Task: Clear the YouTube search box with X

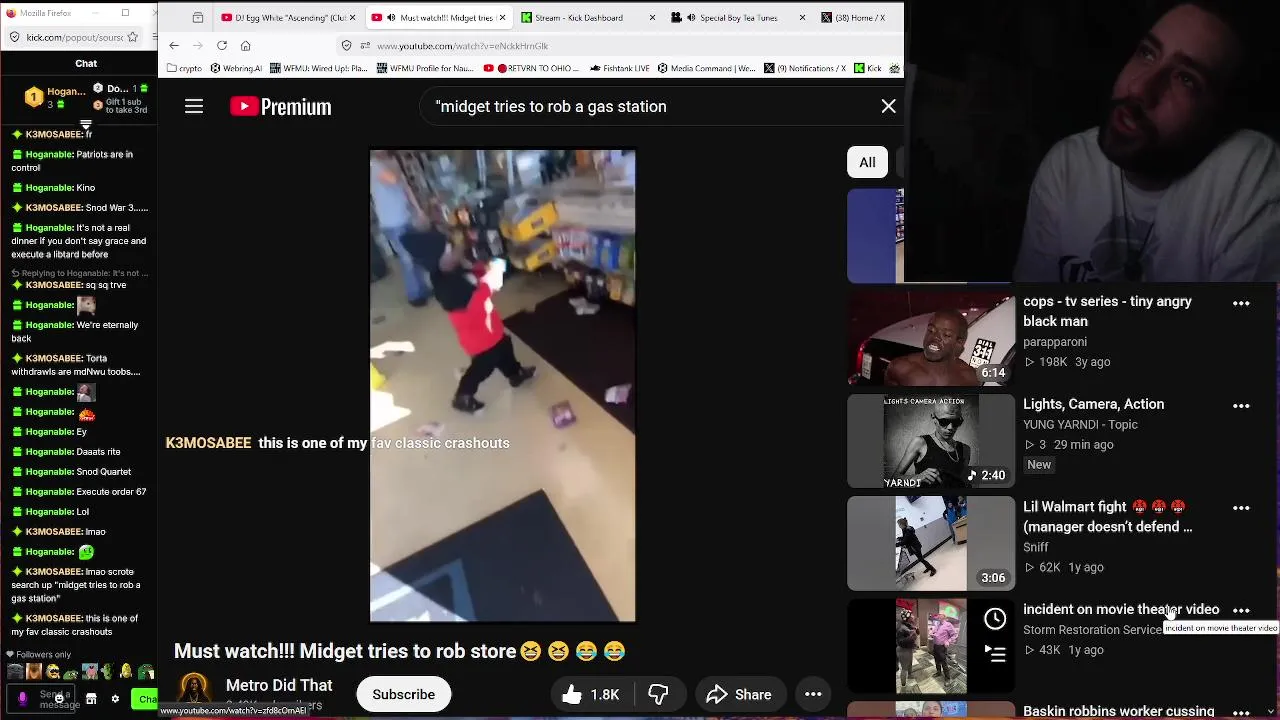Action: click(x=888, y=106)
